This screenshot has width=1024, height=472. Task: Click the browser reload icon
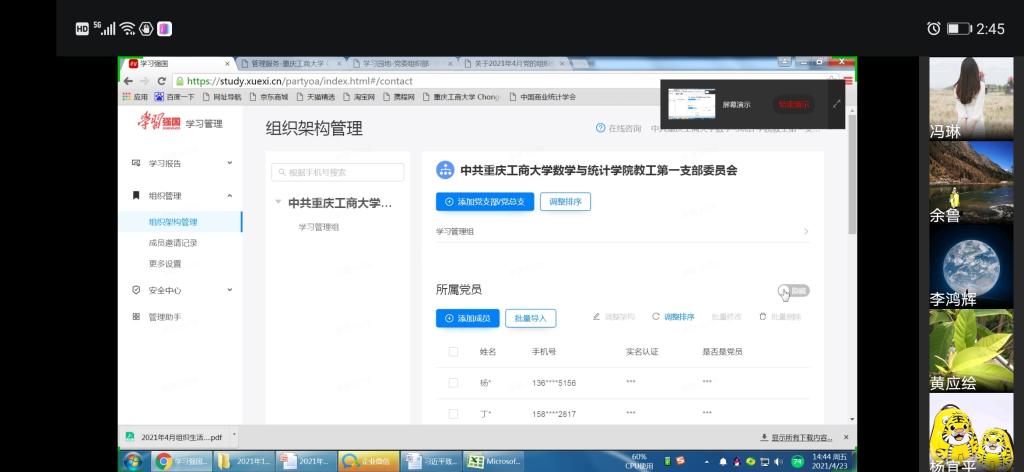click(161, 81)
